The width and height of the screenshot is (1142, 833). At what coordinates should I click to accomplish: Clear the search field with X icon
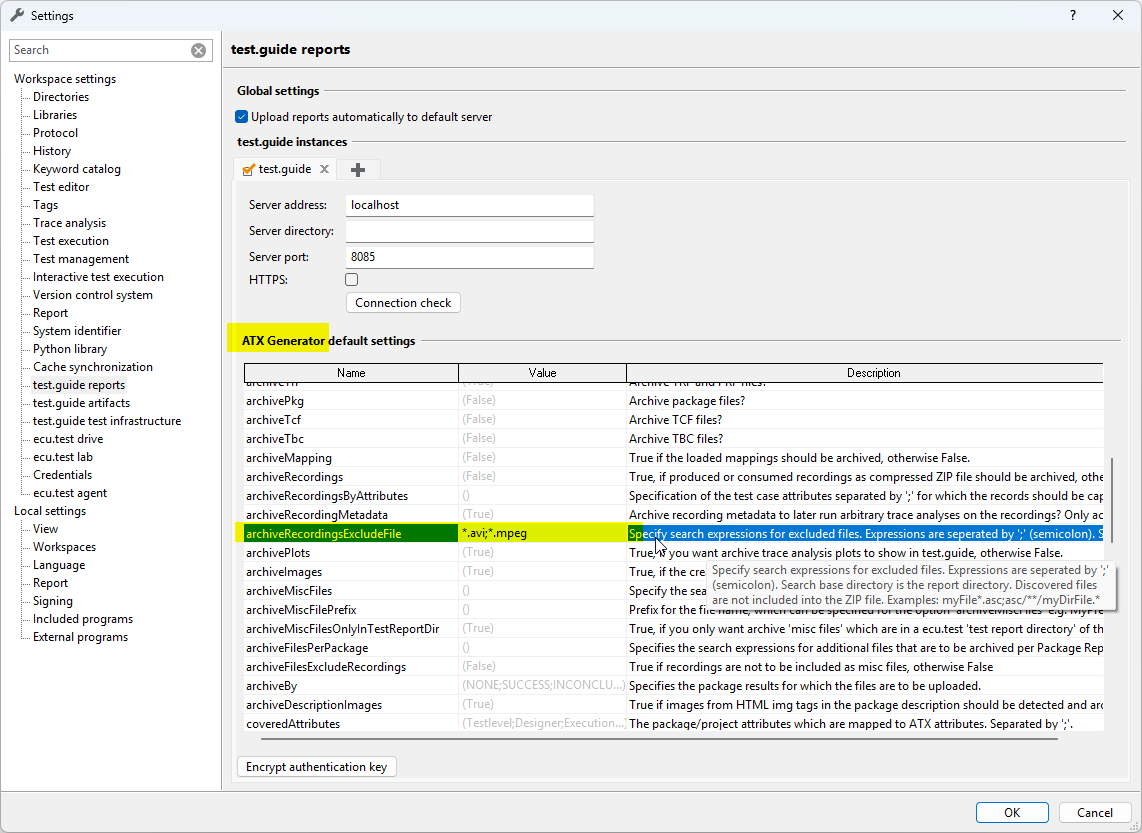click(198, 50)
